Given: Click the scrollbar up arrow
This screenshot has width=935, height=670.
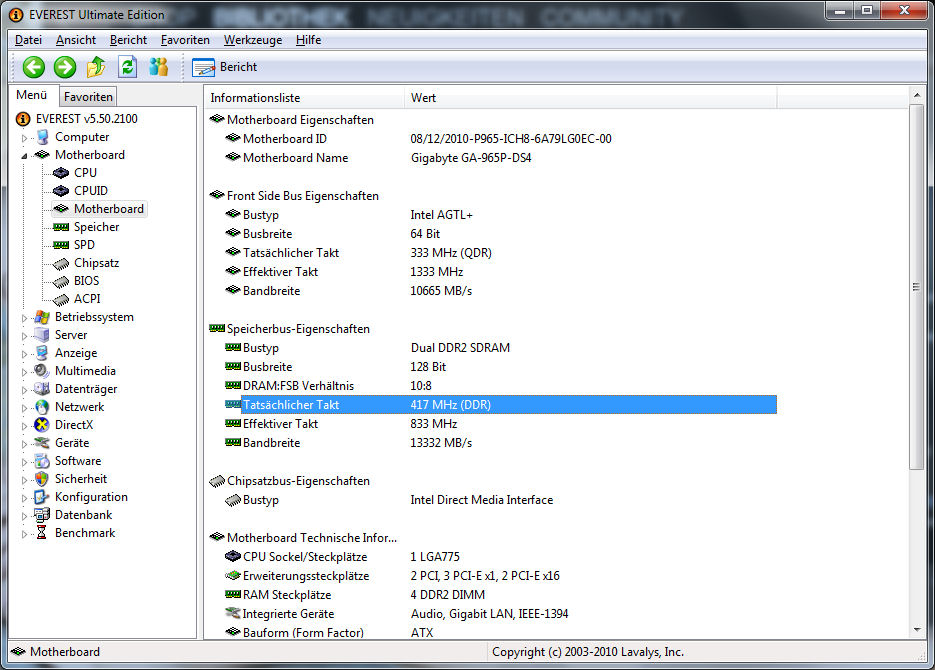Looking at the screenshot, I should pos(917,95).
